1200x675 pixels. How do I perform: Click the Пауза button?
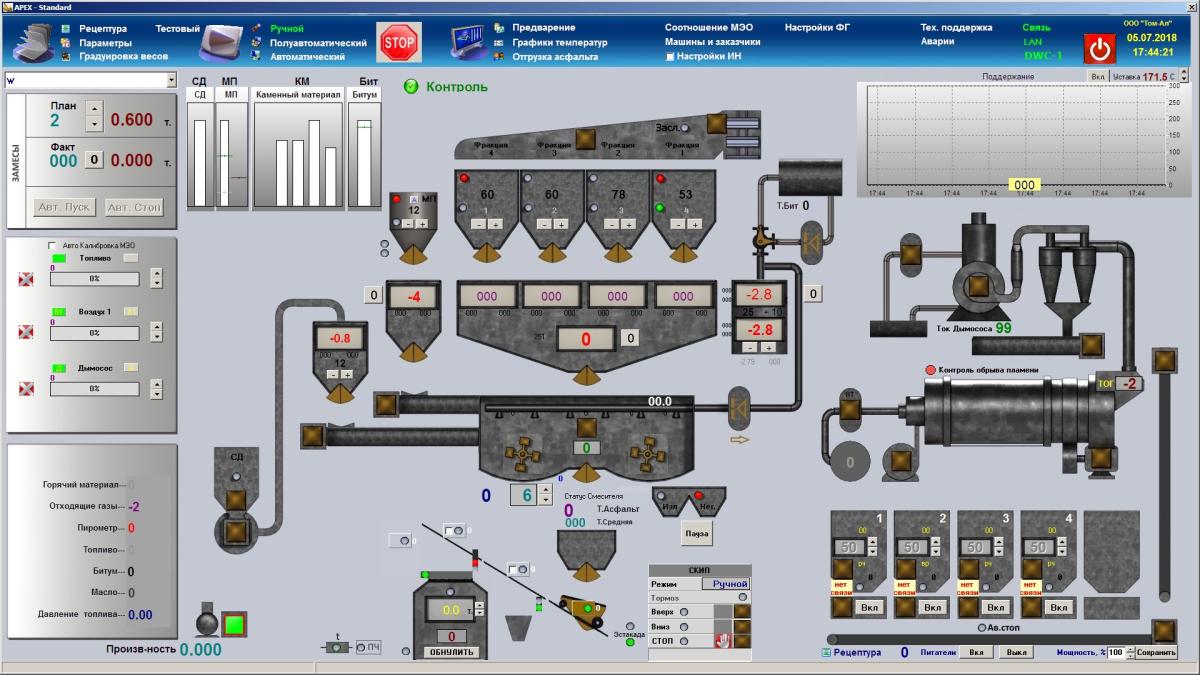point(696,534)
